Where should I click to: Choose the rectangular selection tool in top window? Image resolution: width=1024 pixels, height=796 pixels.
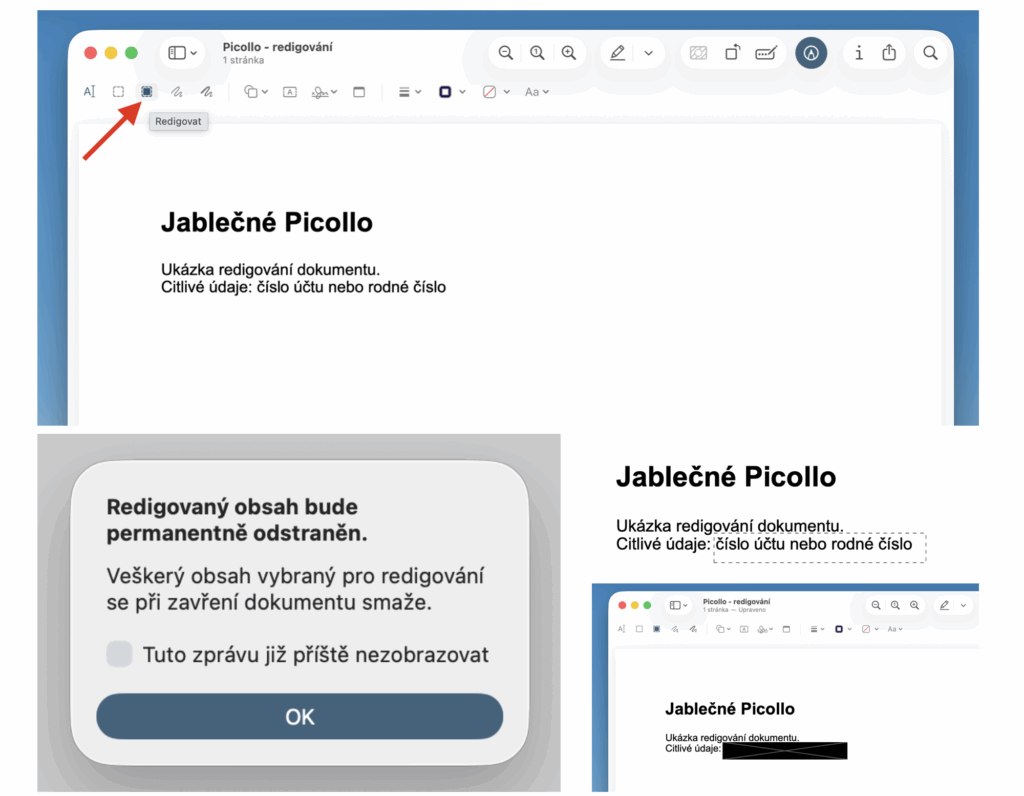click(118, 92)
